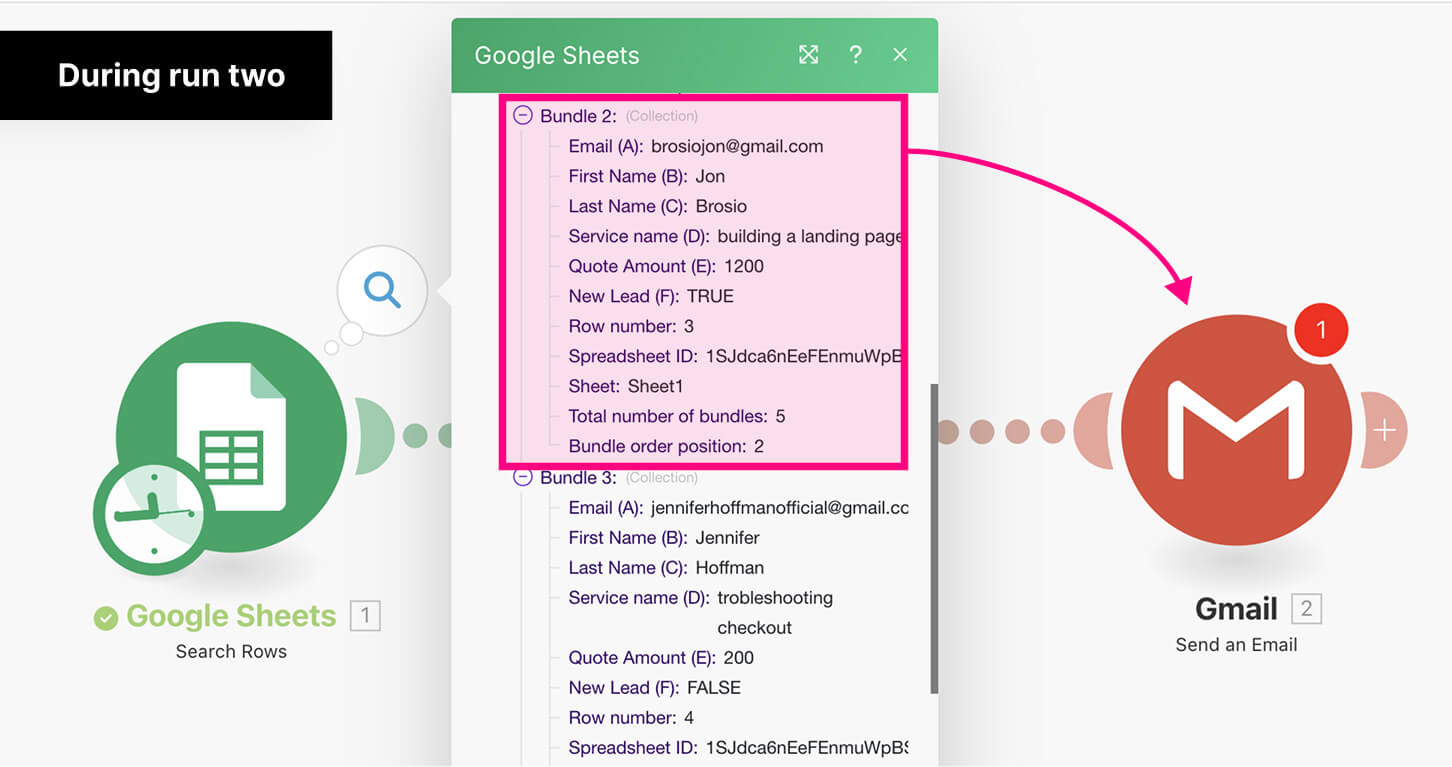Select jenniferhoffmanofficial email in Bundle 3
This screenshot has height=767, width=1452.
point(780,507)
